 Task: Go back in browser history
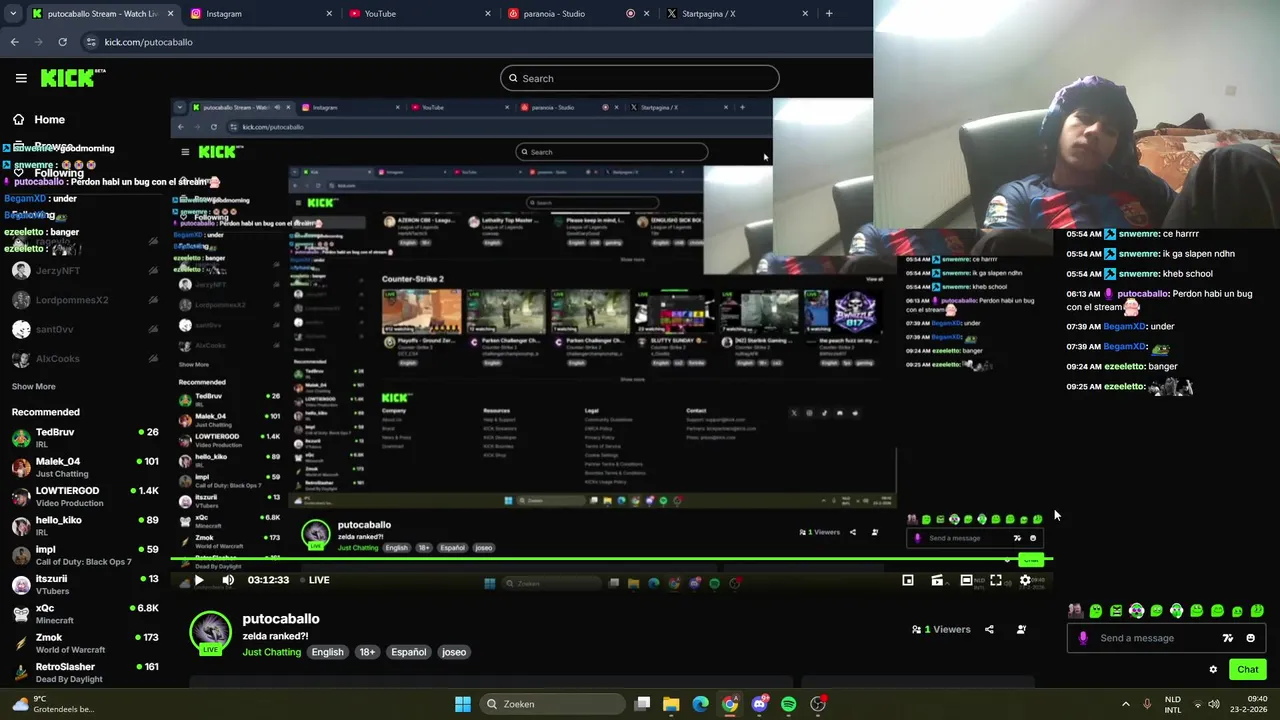tap(14, 42)
